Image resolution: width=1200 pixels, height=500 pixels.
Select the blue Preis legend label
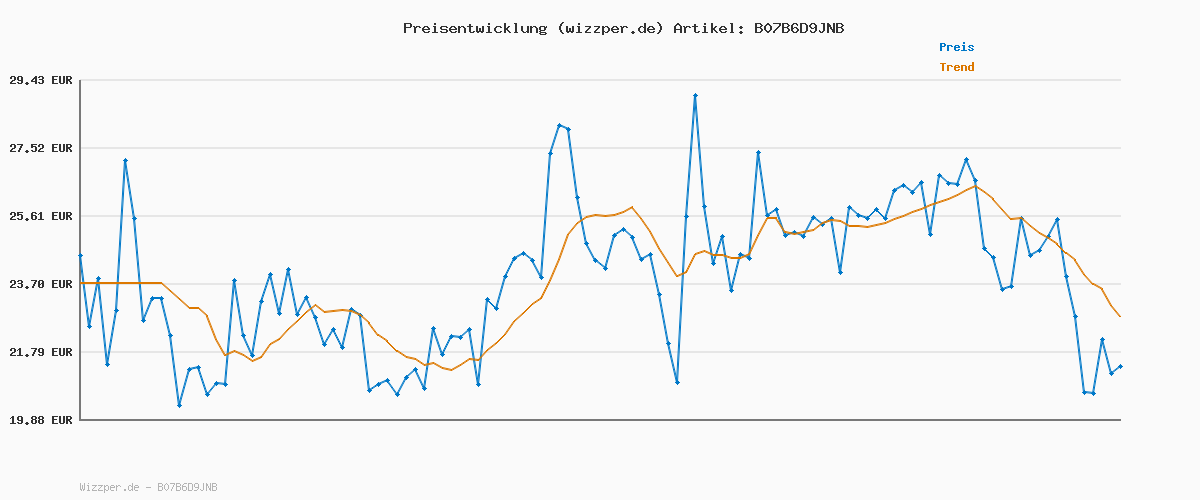pyautogui.click(x=956, y=47)
